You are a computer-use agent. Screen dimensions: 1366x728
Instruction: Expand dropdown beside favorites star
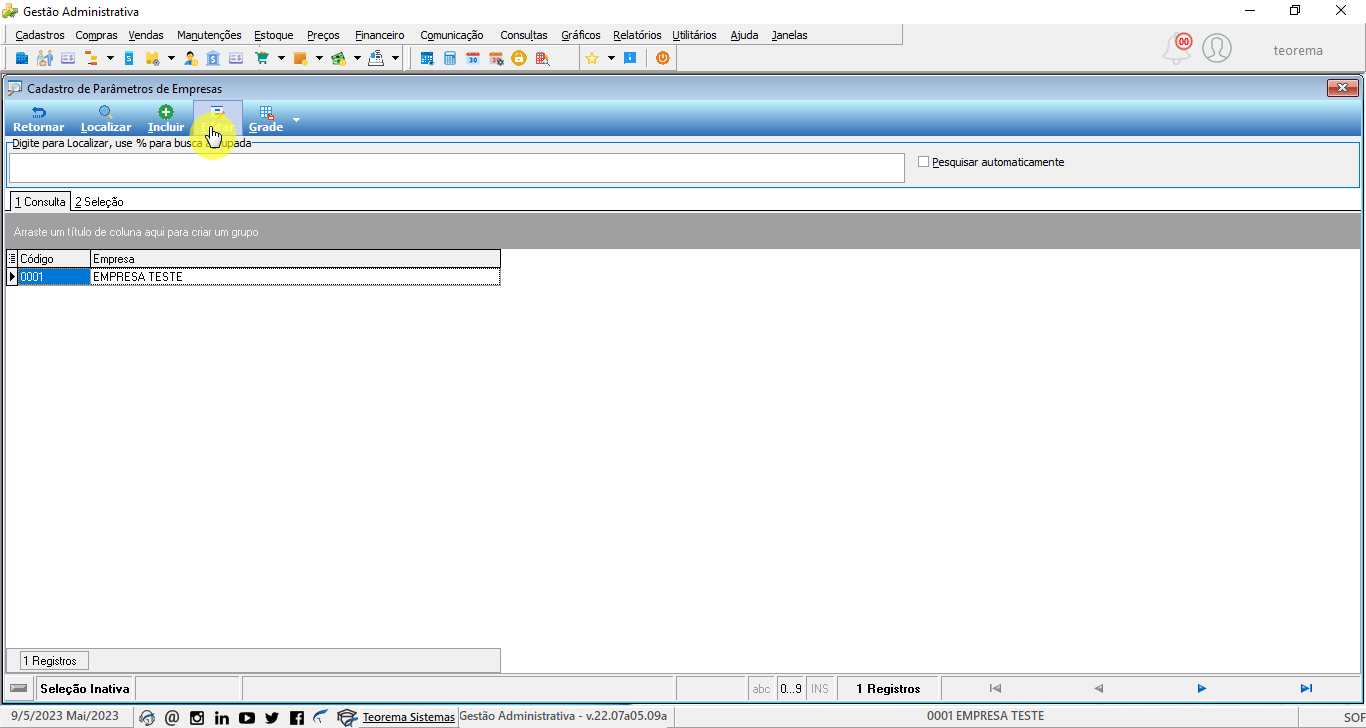click(x=611, y=58)
